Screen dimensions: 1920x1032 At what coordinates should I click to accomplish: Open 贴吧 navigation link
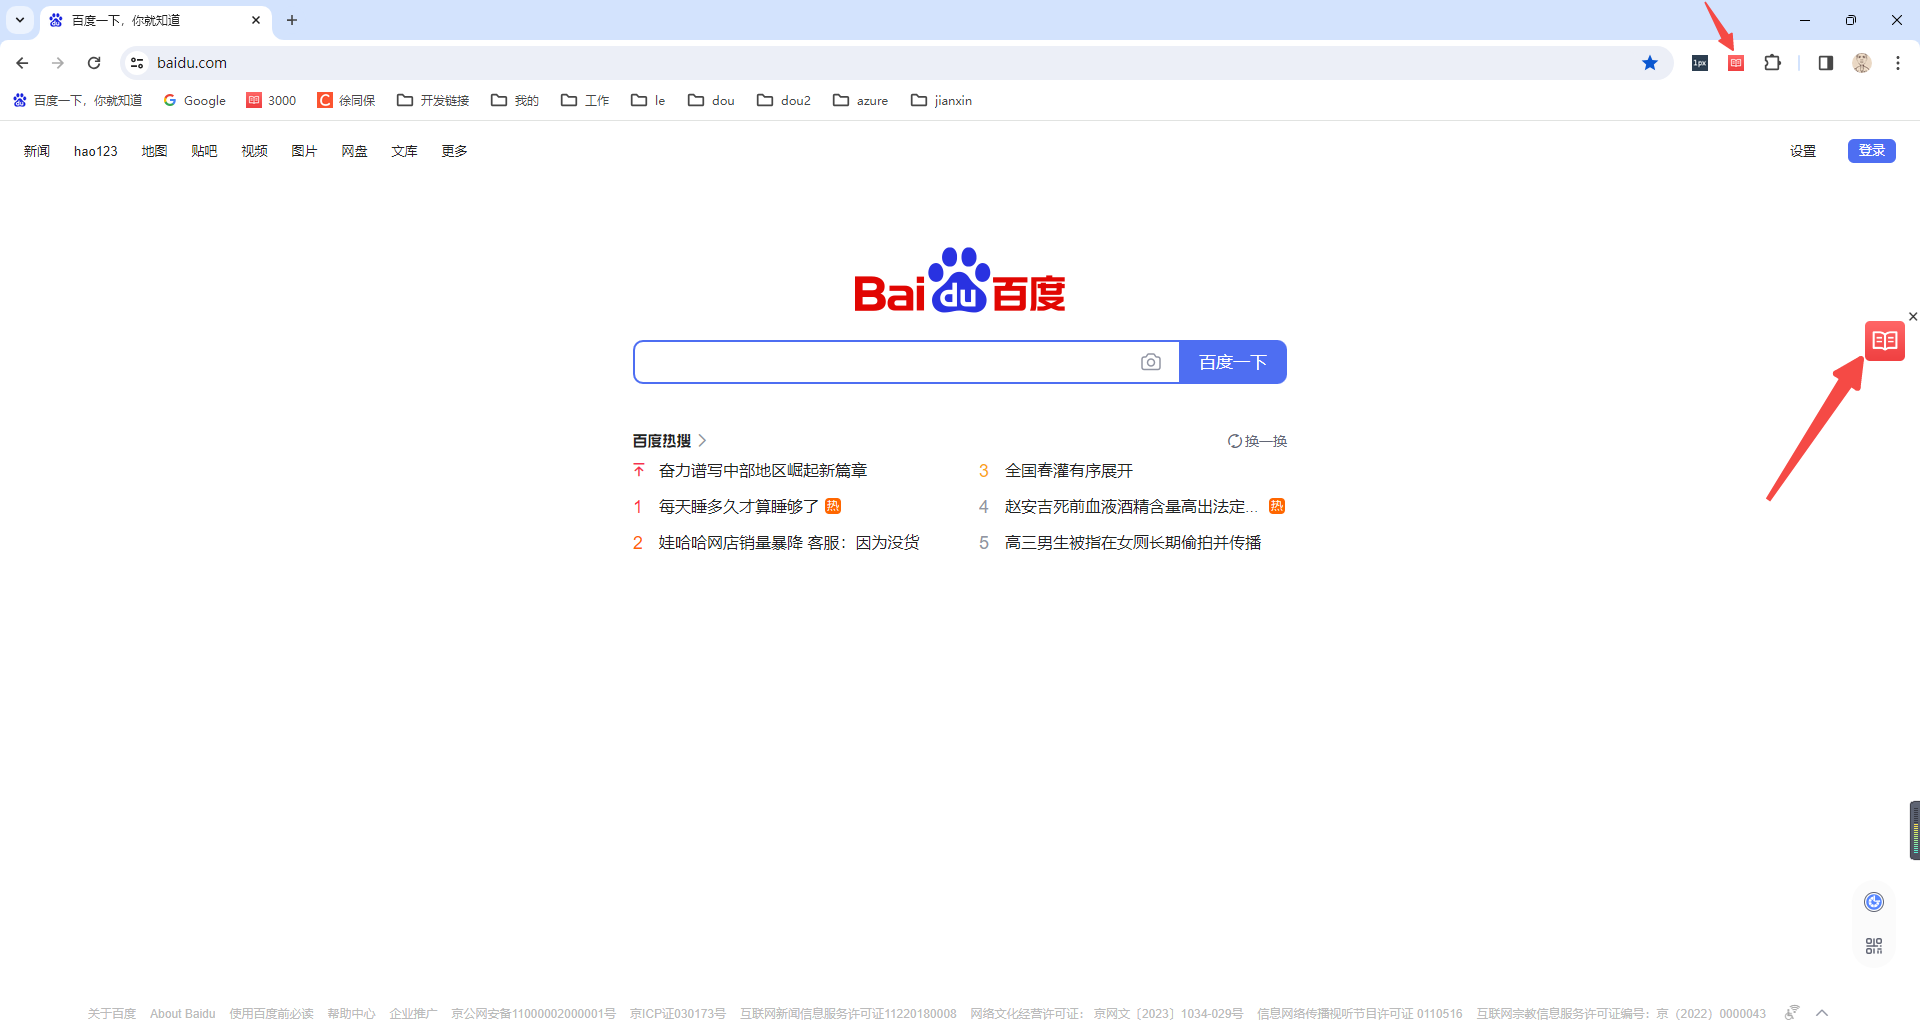[204, 151]
